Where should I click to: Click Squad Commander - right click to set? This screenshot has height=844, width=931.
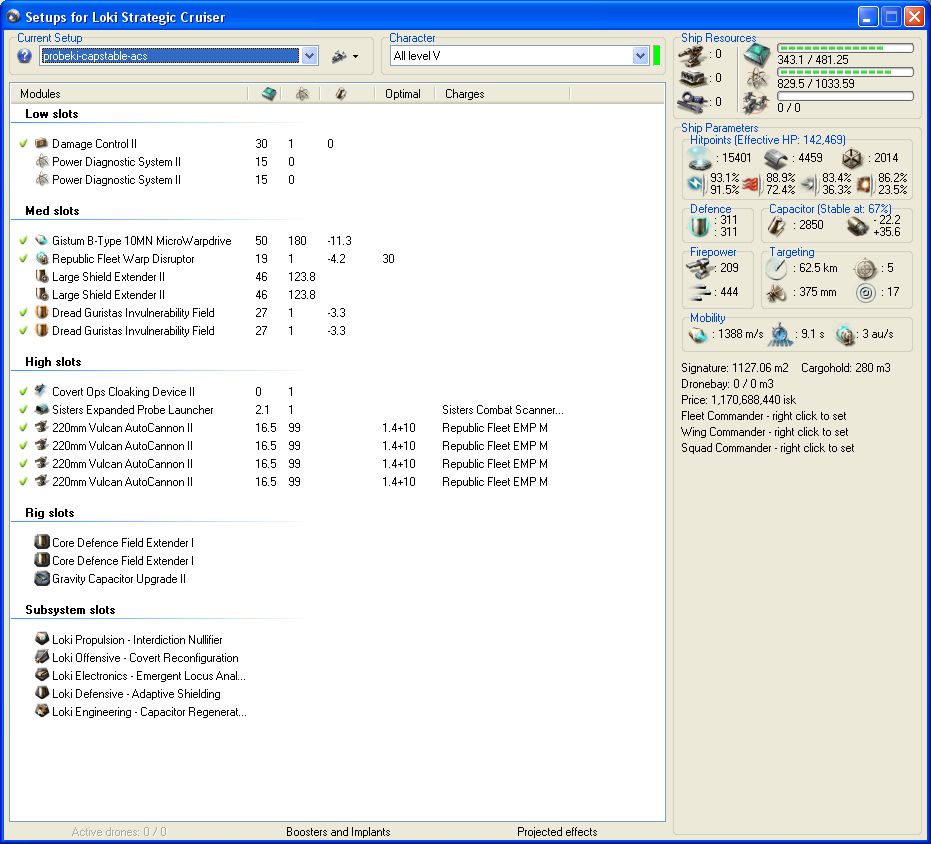[768, 448]
